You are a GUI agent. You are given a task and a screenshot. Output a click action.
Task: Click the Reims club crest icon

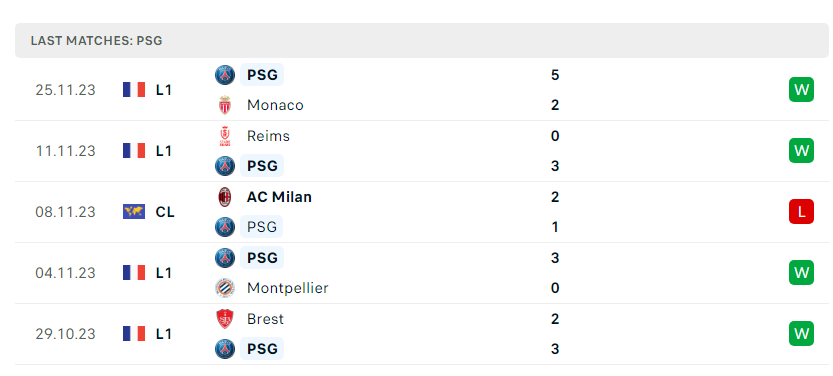225,136
